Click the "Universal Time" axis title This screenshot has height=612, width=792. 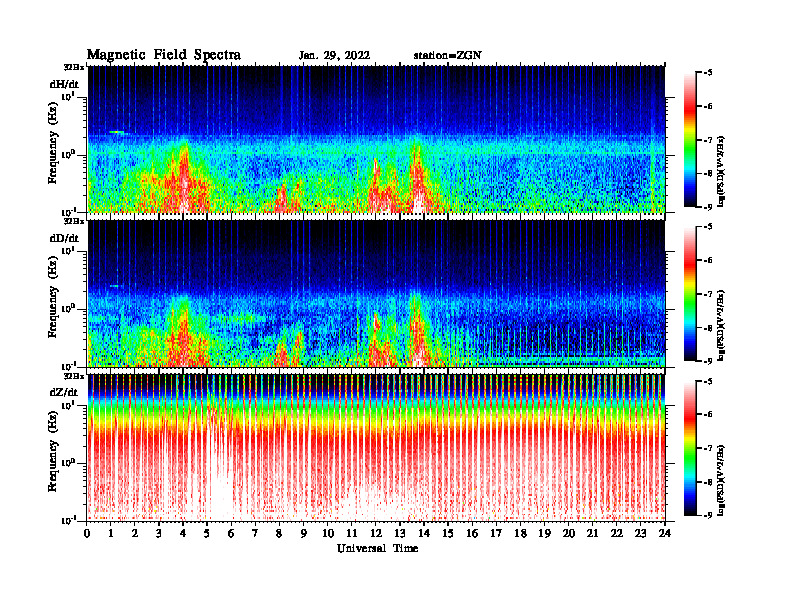tap(377, 548)
